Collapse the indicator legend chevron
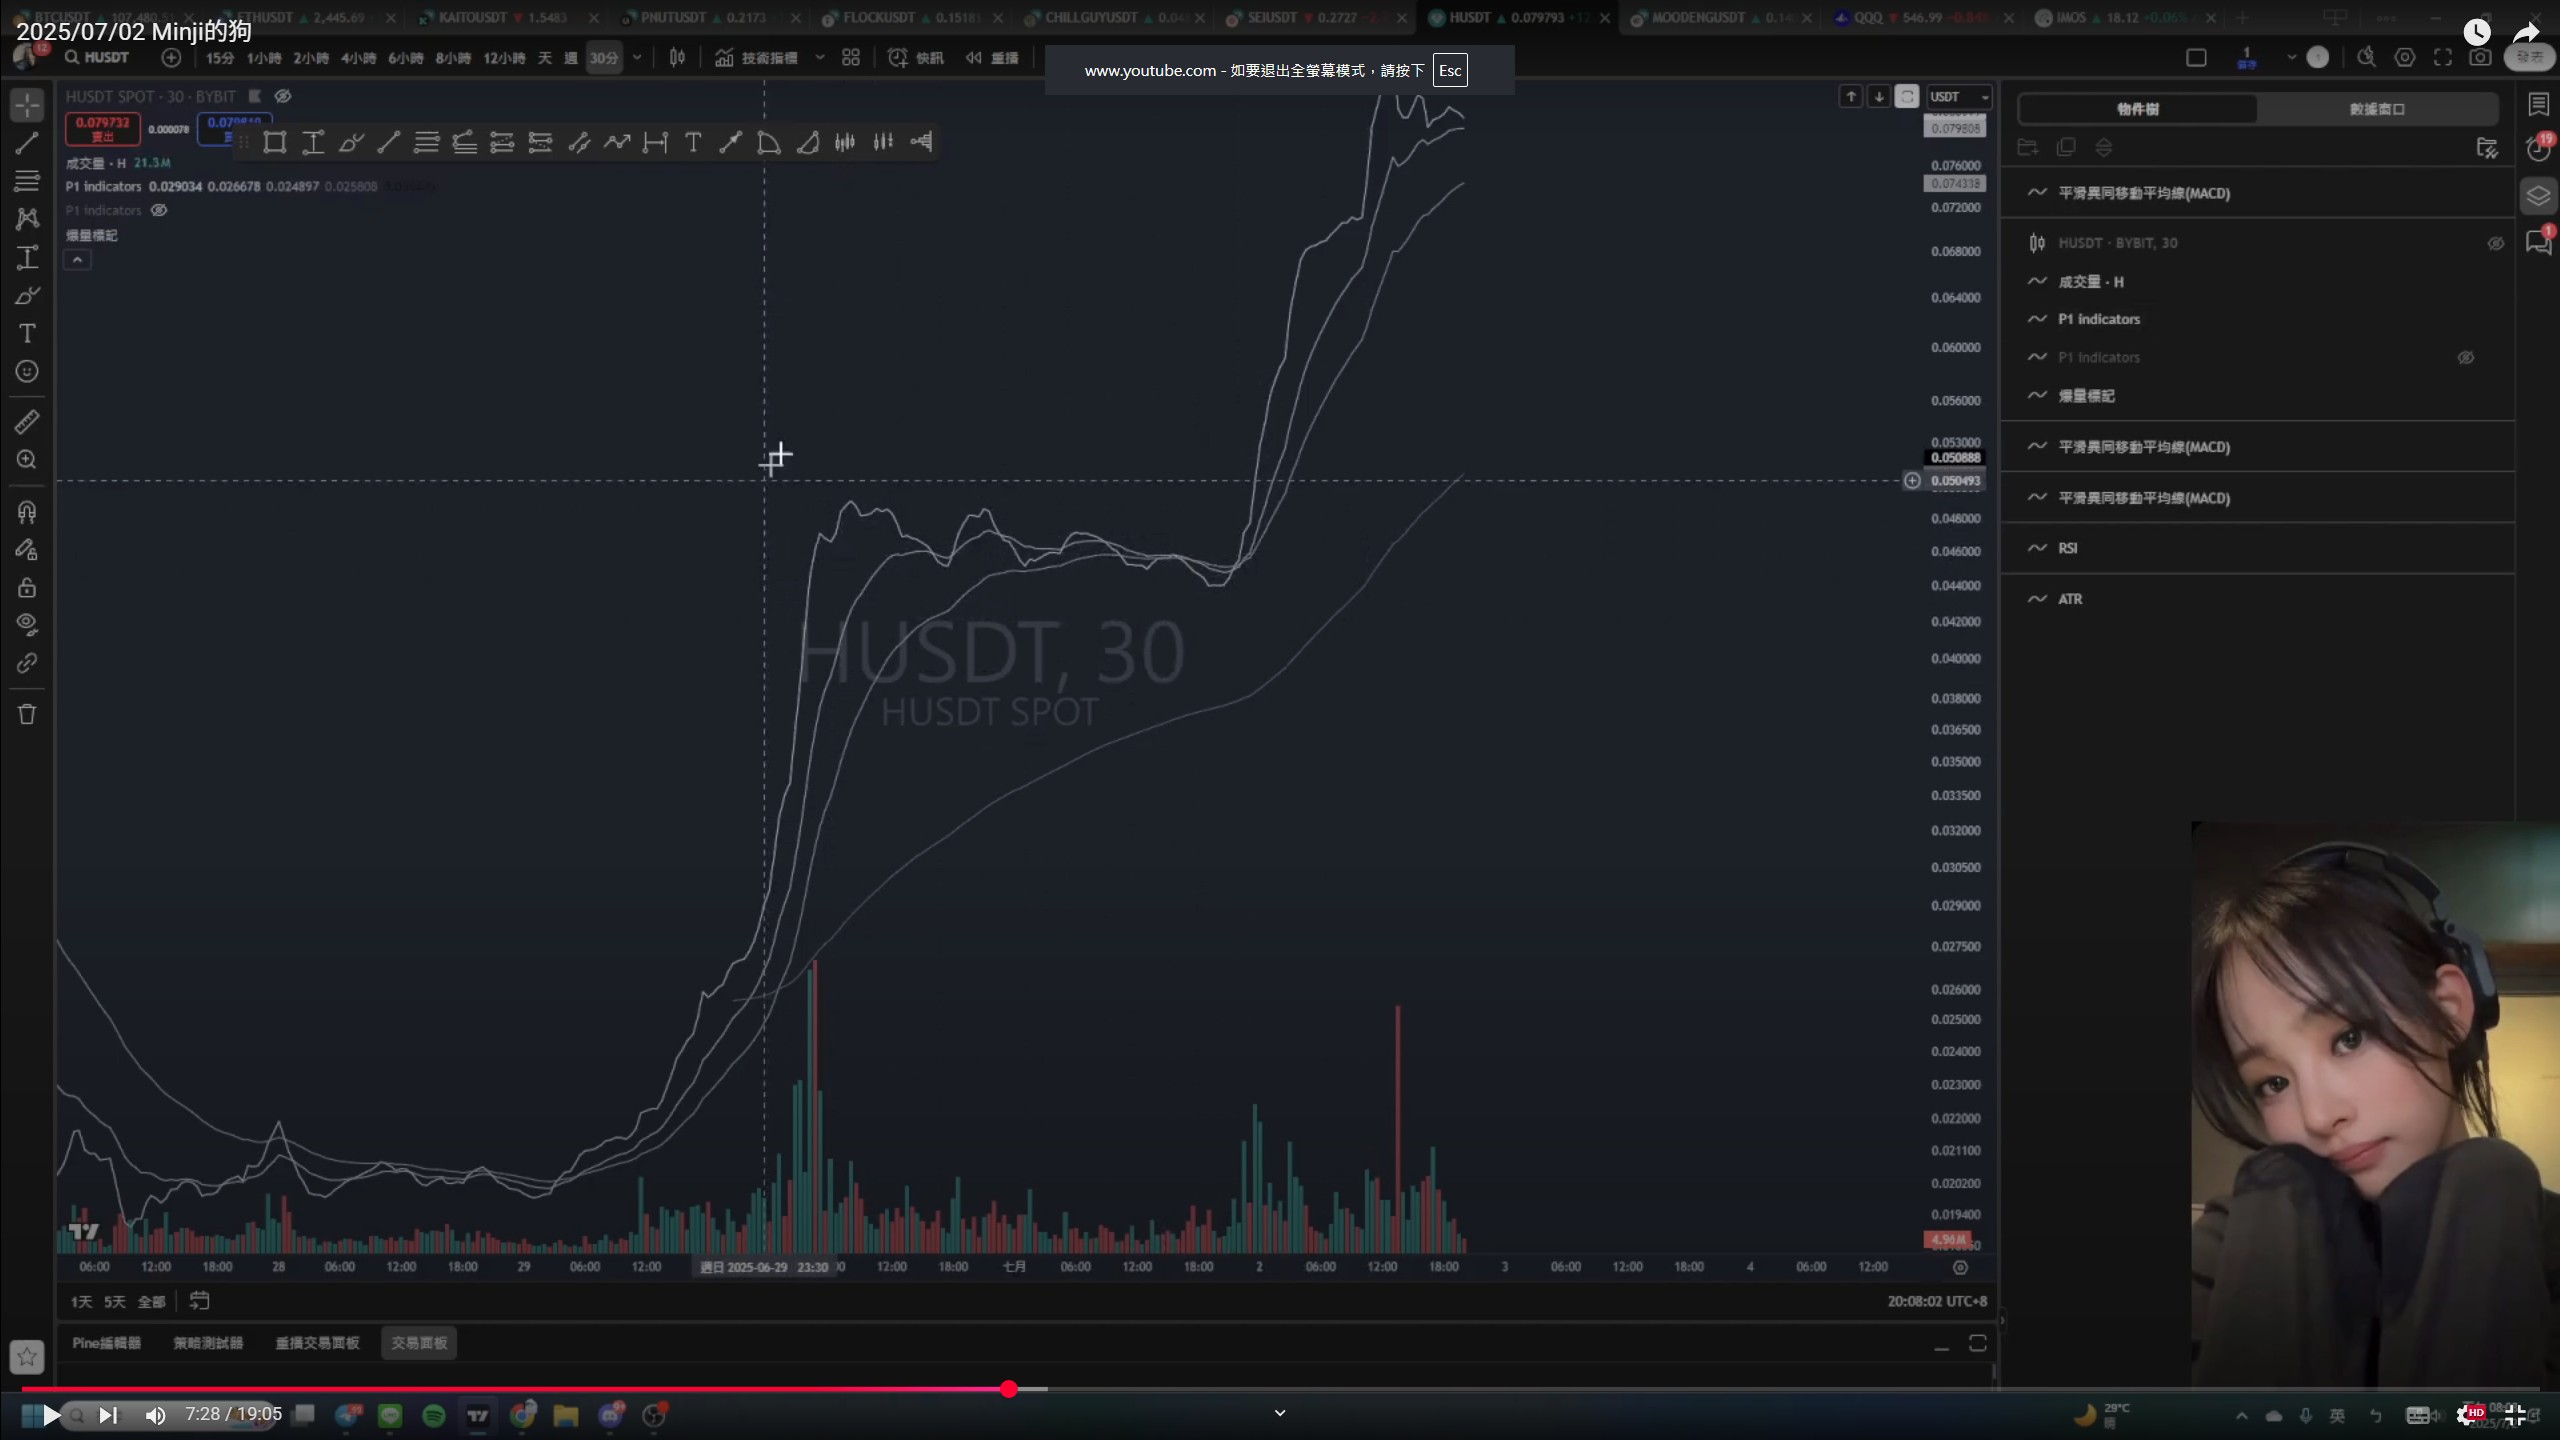The image size is (2560, 1440). click(77, 260)
